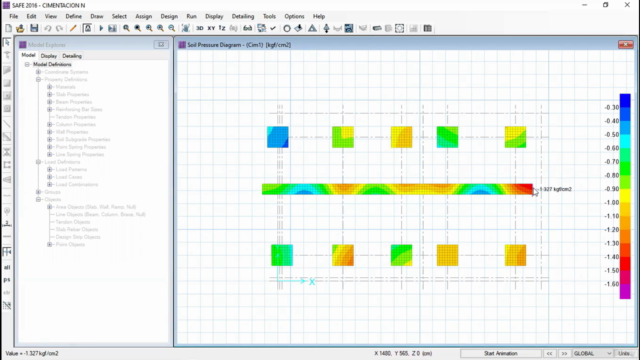Save the model with the floppy disk icon
The height and width of the screenshot is (360, 640).
point(34,28)
